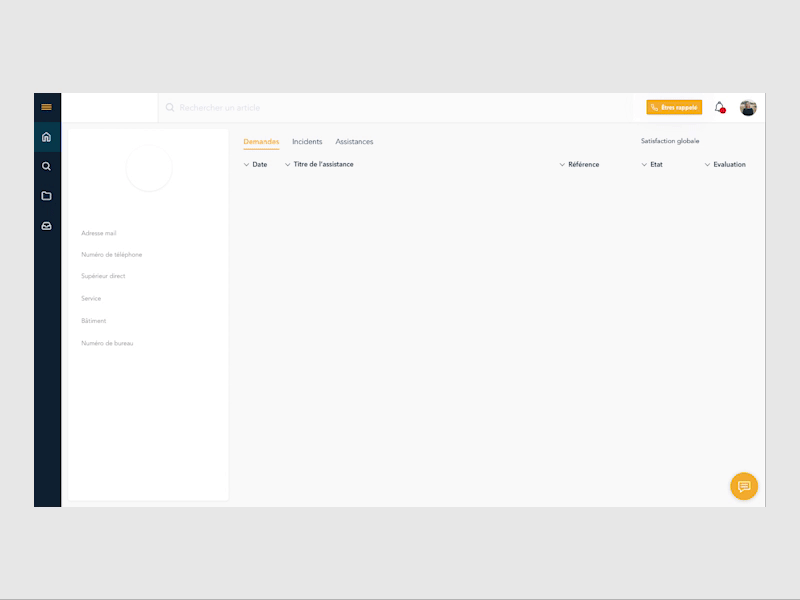Click the Folder icon in sidebar
The image size is (800, 600).
pos(46,197)
